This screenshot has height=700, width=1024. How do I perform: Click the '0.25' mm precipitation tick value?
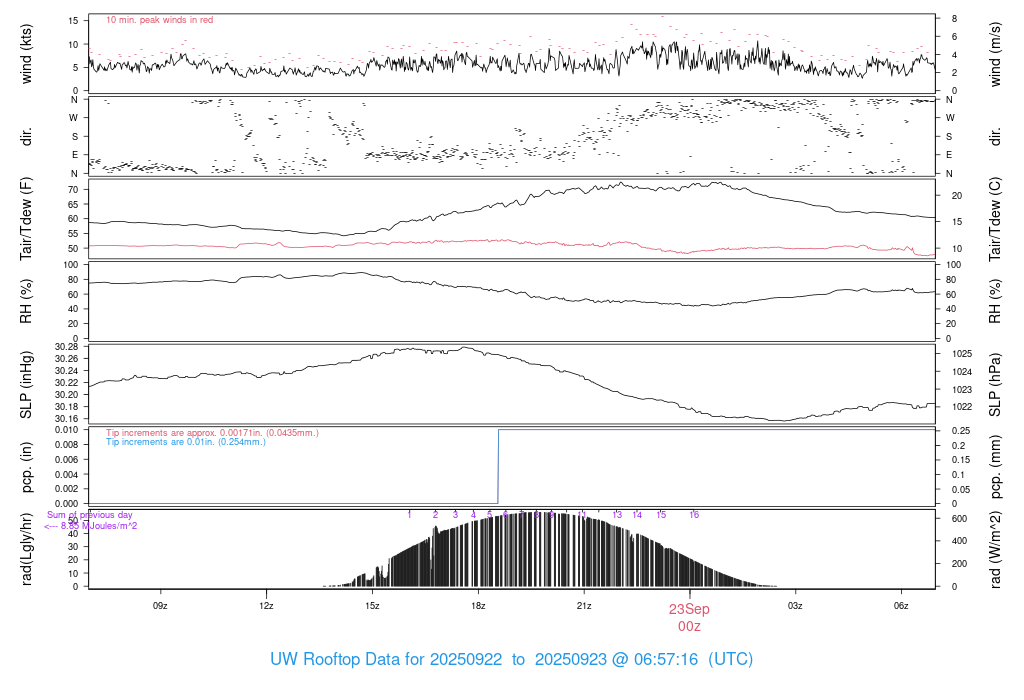pyautogui.click(x=961, y=431)
